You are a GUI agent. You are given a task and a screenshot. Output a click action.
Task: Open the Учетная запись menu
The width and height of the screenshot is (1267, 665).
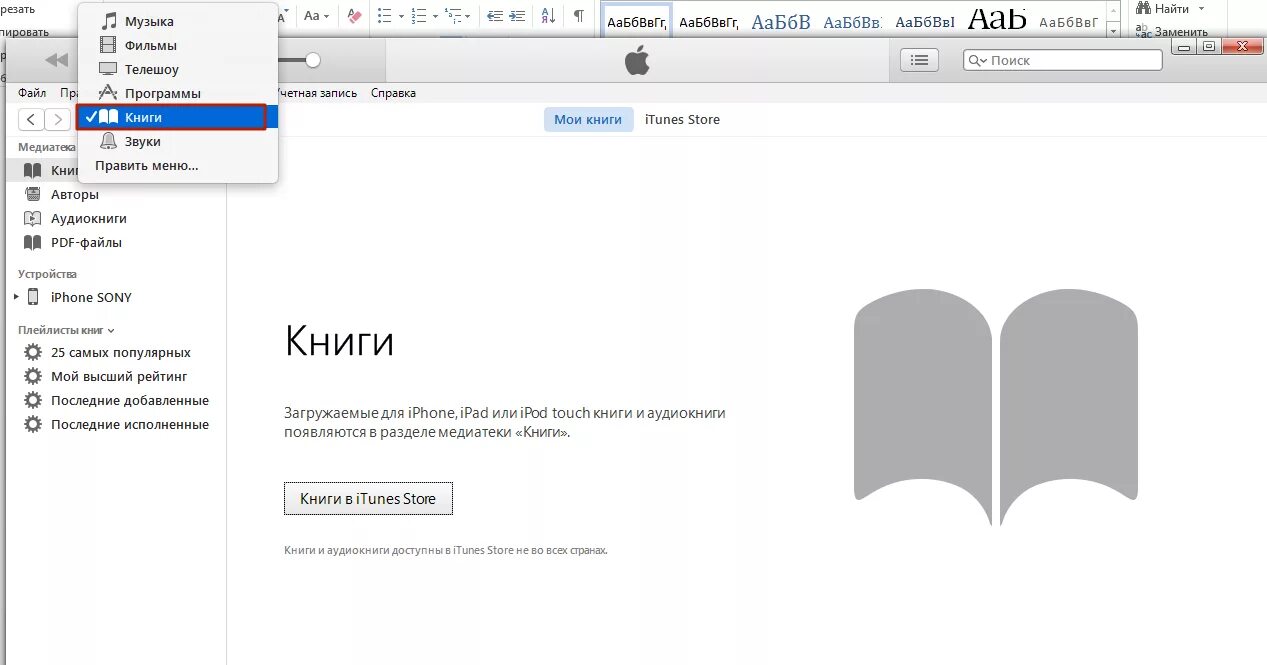(316, 93)
